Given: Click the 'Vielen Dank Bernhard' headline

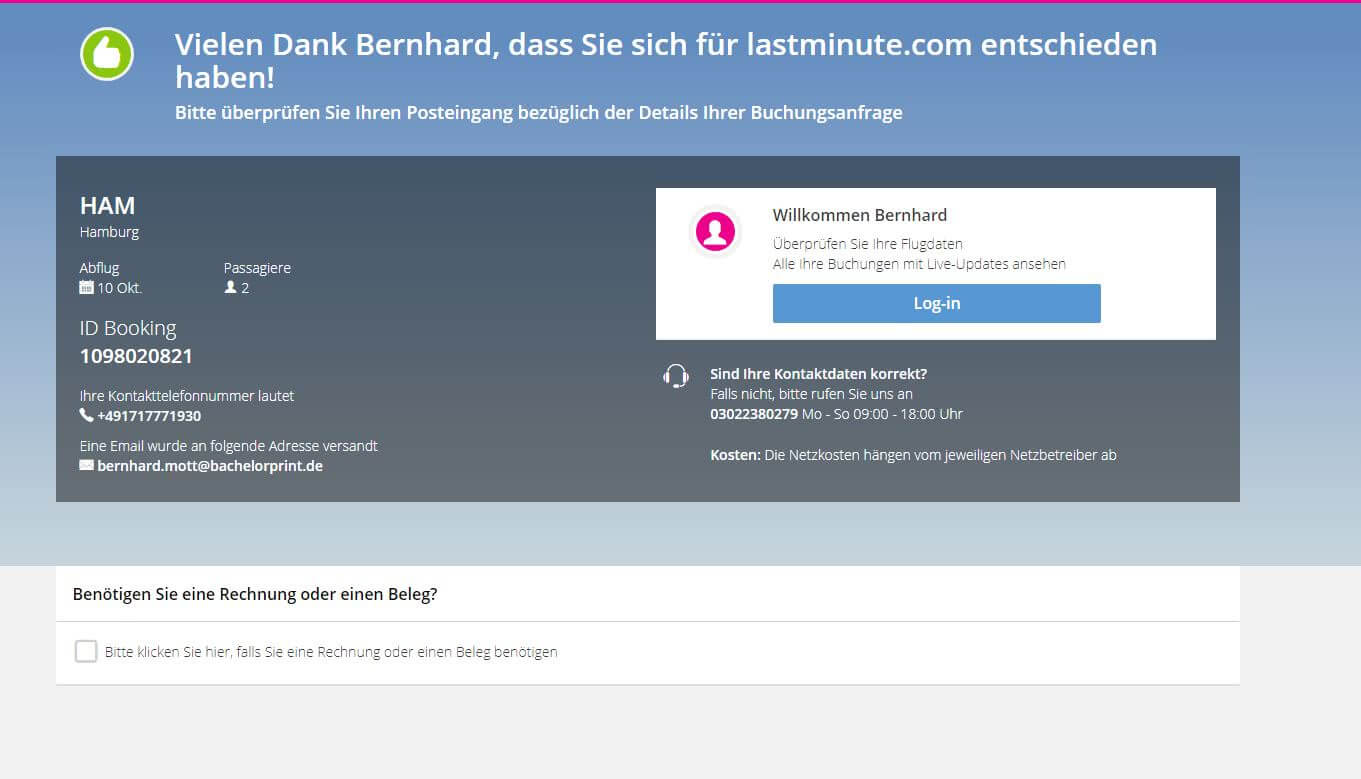Looking at the screenshot, I should coord(666,60).
